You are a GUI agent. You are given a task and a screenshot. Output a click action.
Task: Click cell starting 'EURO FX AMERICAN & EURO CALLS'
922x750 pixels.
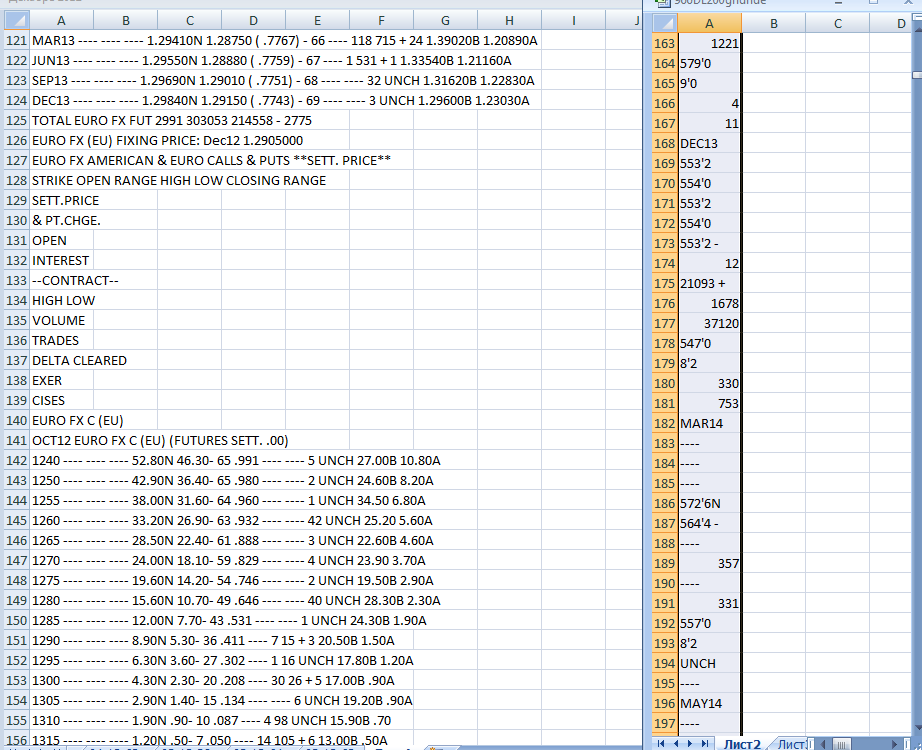point(212,161)
